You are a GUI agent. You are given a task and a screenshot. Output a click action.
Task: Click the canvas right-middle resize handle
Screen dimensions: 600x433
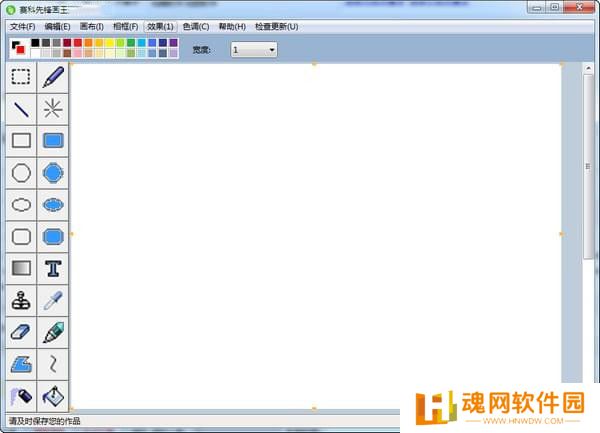coord(561,234)
